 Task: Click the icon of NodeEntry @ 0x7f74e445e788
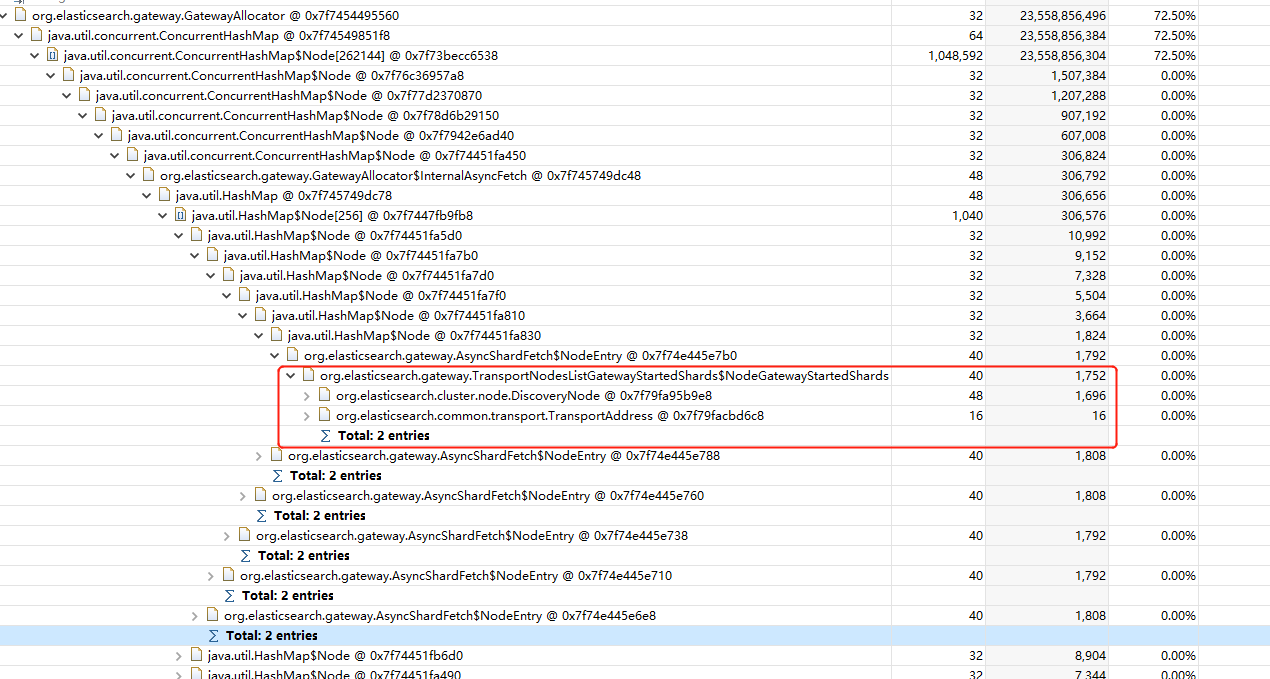[277, 456]
